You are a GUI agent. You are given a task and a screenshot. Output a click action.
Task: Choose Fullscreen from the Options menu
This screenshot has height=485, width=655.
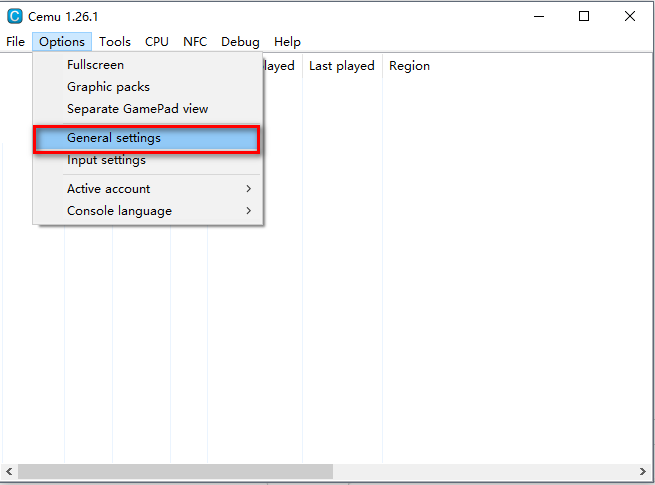[148, 65]
